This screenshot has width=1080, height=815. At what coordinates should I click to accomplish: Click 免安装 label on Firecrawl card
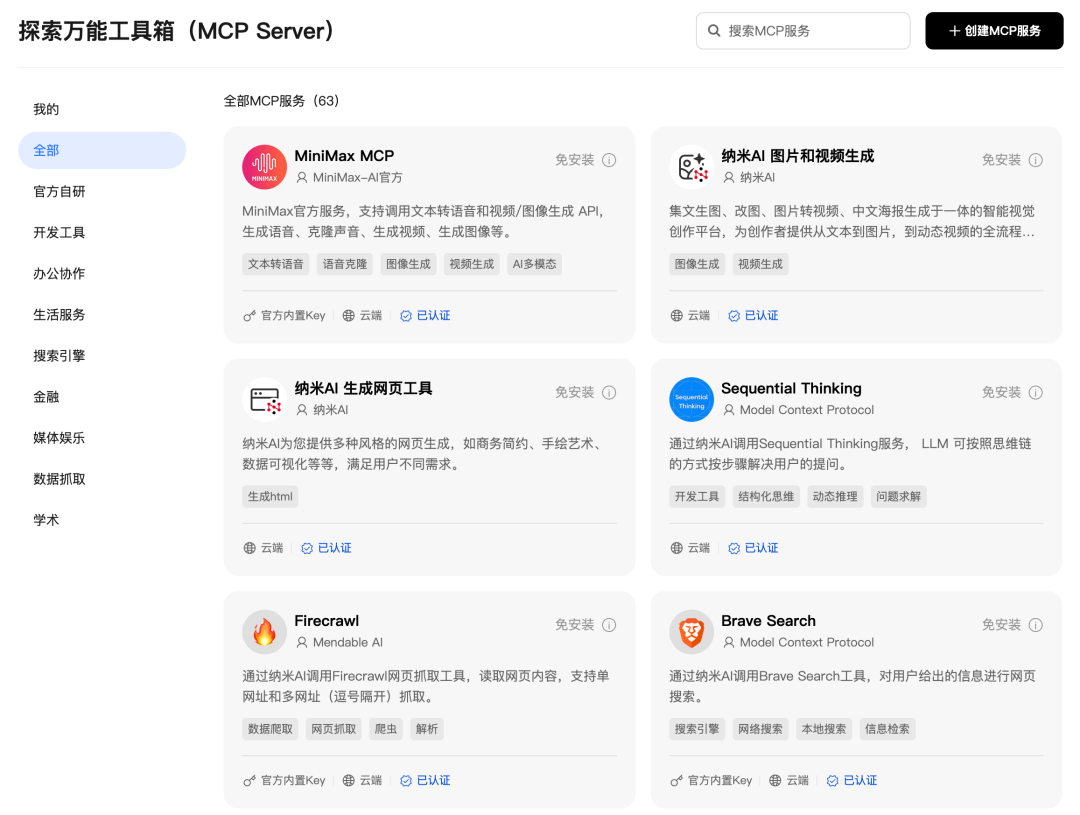click(574, 625)
